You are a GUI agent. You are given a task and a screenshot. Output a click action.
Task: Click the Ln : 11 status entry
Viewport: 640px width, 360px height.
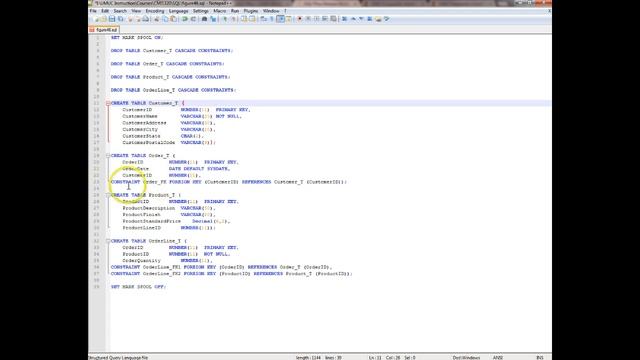point(375,358)
